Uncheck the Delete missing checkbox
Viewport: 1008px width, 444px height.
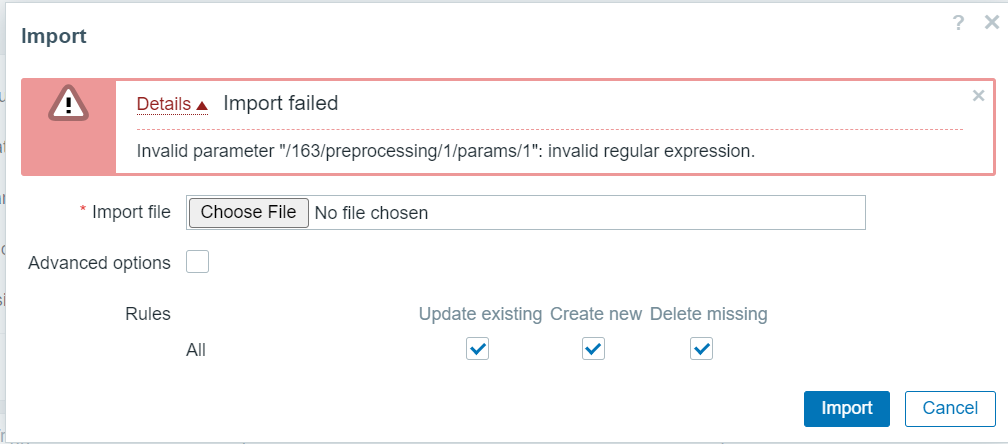tap(702, 348)
